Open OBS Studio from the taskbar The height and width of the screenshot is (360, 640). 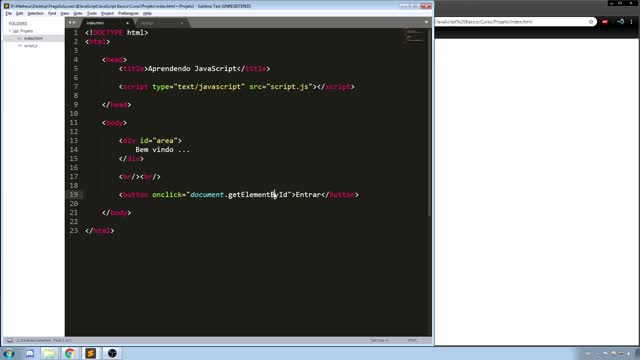(x=112, y=353)
